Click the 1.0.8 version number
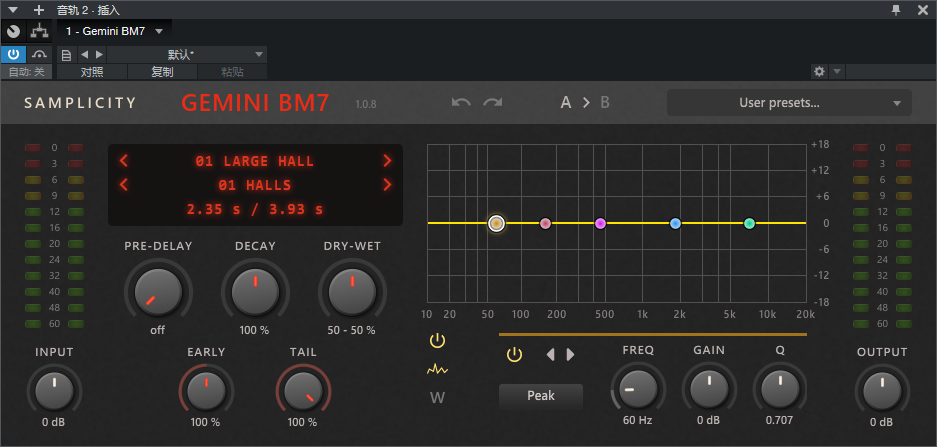 366,104
